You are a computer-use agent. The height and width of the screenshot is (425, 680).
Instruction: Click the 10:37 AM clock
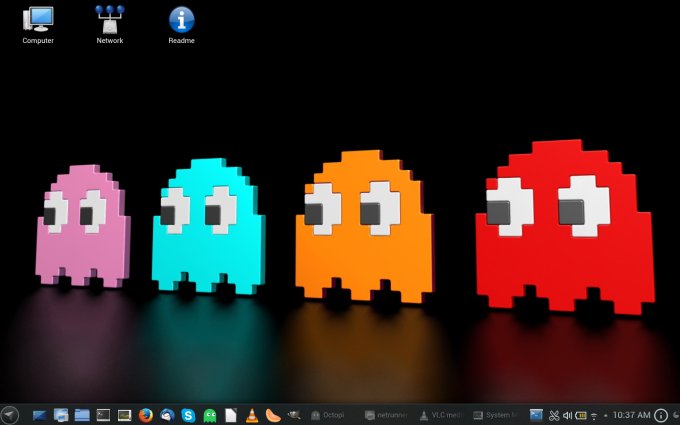(x=631, y=415)
